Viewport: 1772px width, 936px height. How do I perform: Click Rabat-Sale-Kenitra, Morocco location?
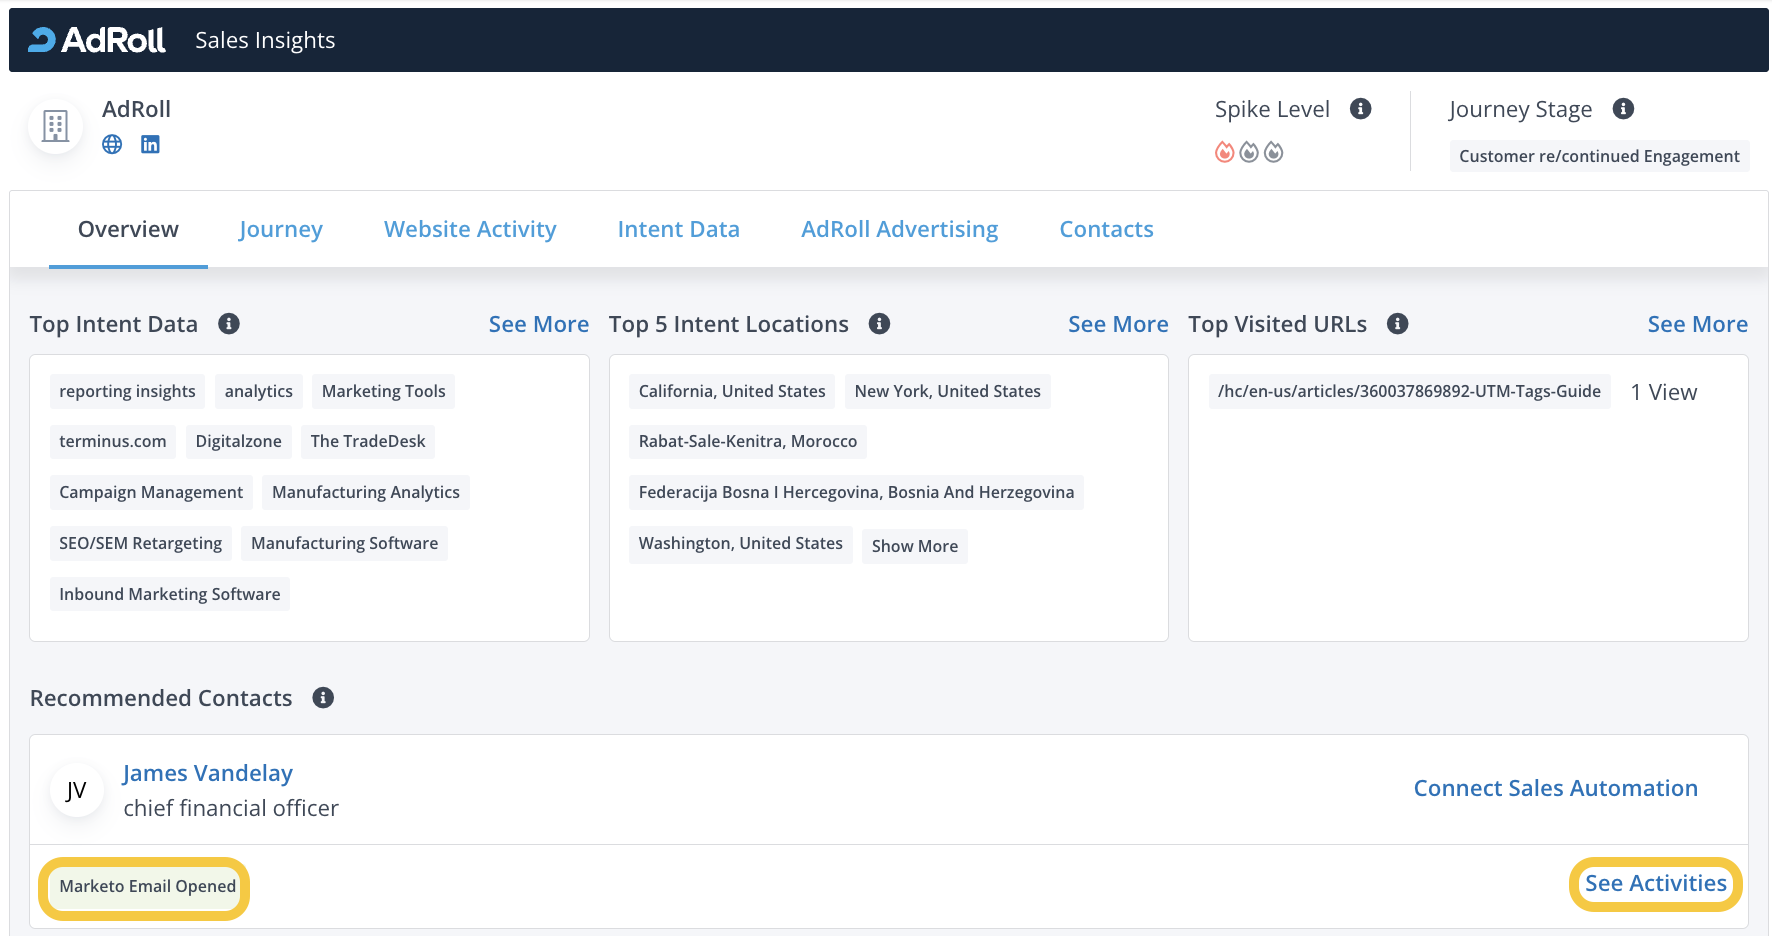tap(748, 441)
